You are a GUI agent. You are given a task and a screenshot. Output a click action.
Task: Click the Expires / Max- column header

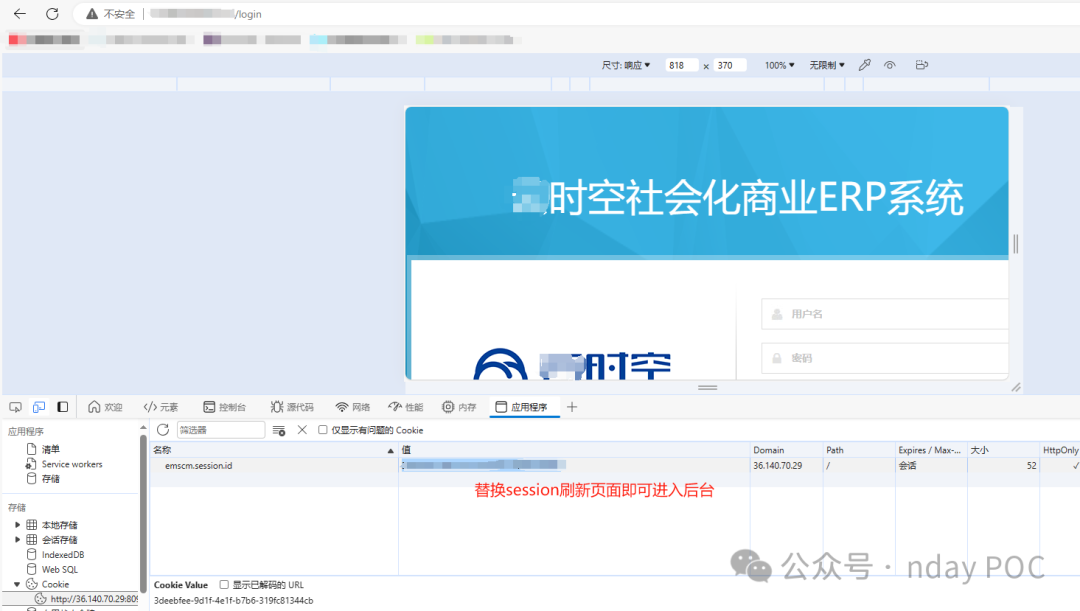click(x=929, y=450)
